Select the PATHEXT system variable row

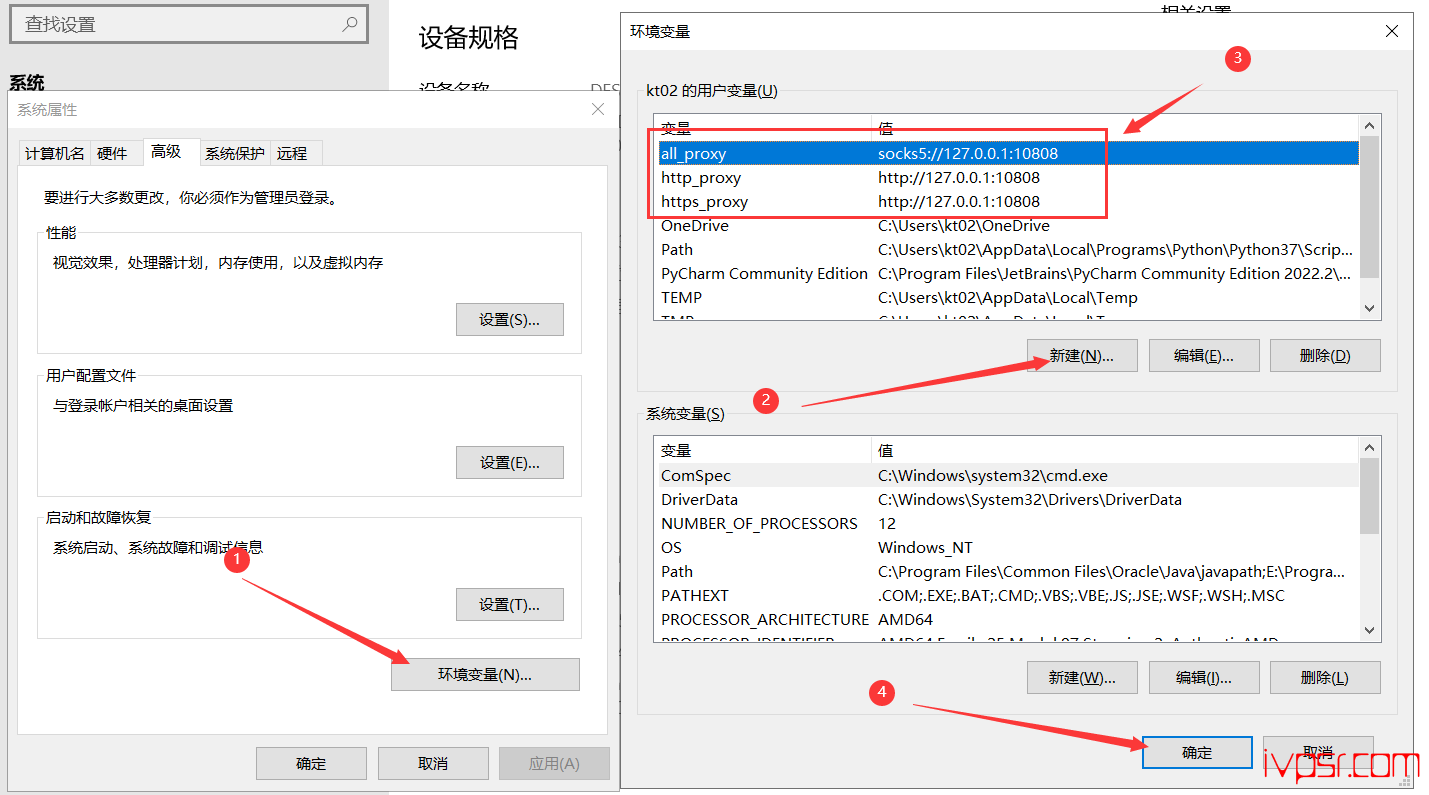pyautogui.click(x=1007, y=595)
